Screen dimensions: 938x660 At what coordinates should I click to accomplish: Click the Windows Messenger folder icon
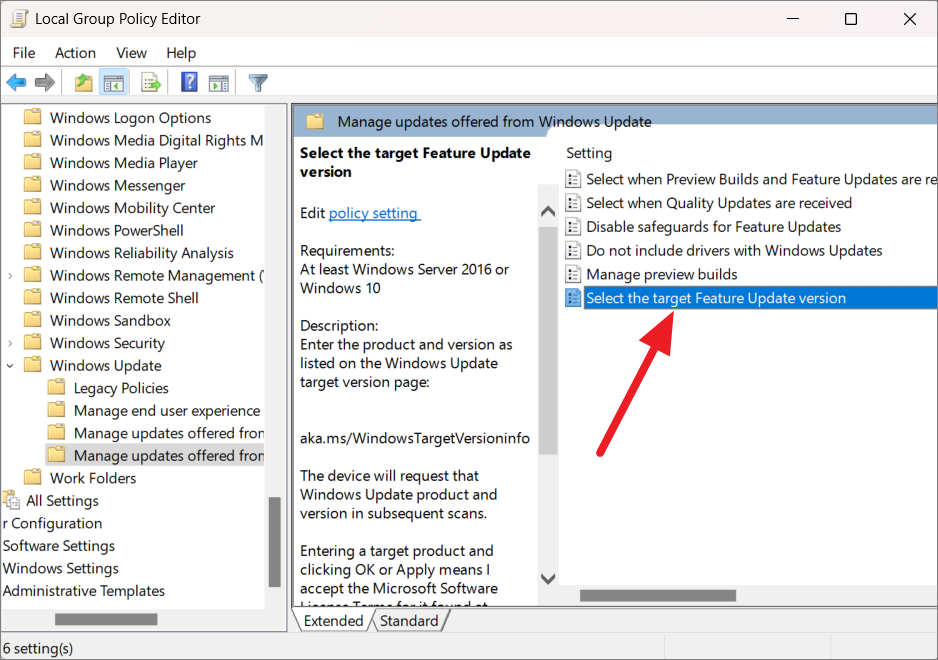tap(32, 185)
